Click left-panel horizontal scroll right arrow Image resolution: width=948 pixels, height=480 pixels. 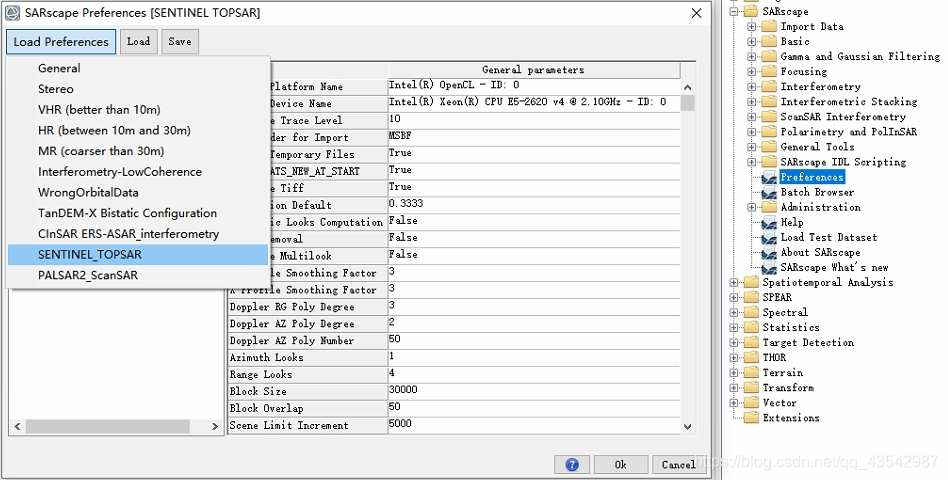(215, 426)
